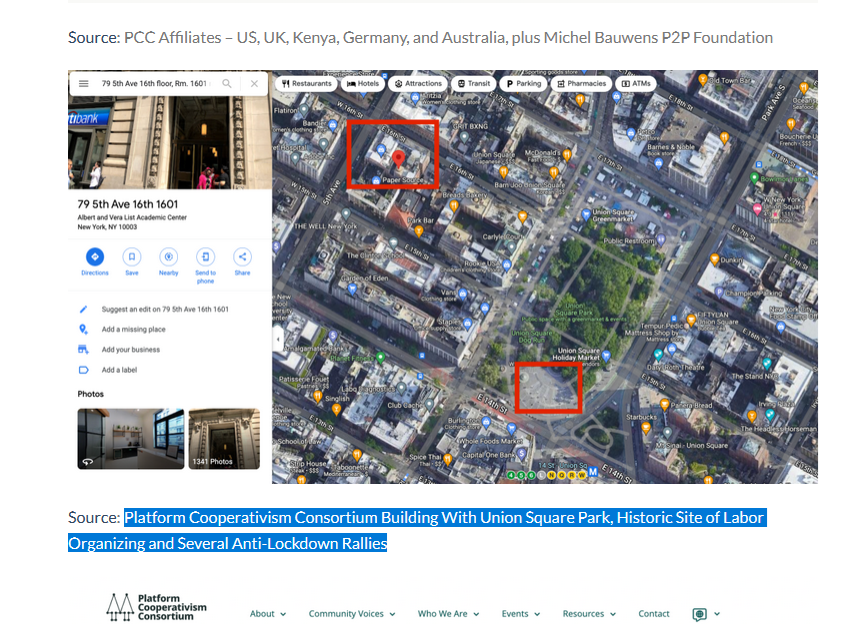The image size is (845, 624).
Task: Open the 1341 Photos thumbnail
Action: (224, 439)
